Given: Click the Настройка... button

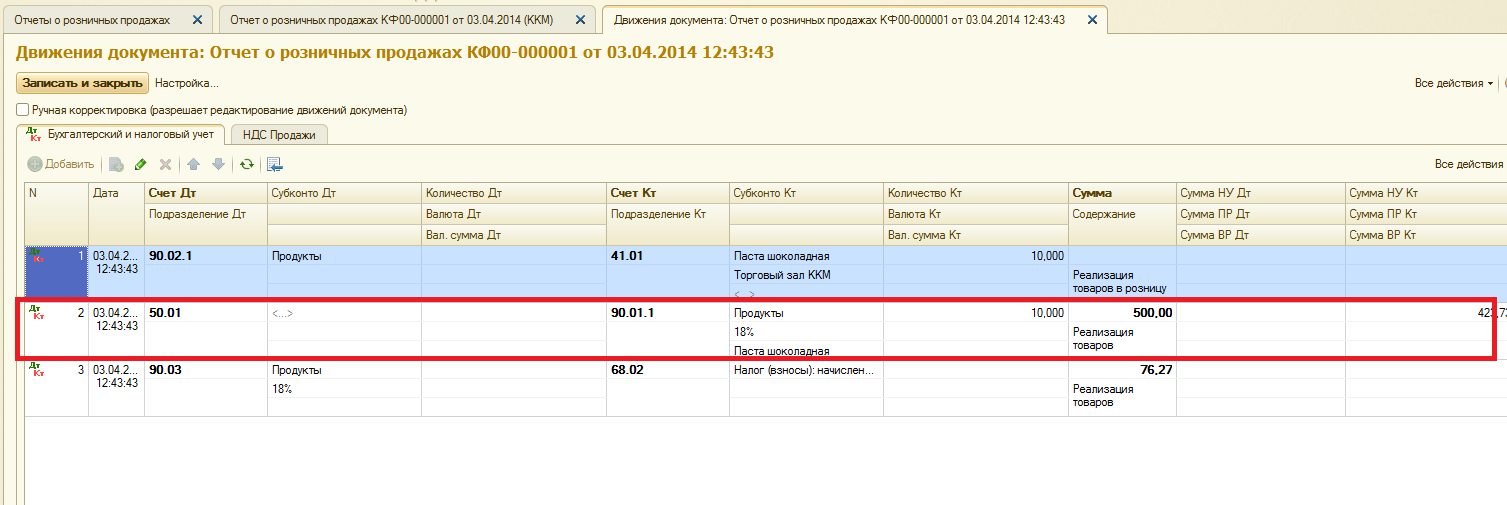Looking at the screenshot, I should tap(186, 83).
